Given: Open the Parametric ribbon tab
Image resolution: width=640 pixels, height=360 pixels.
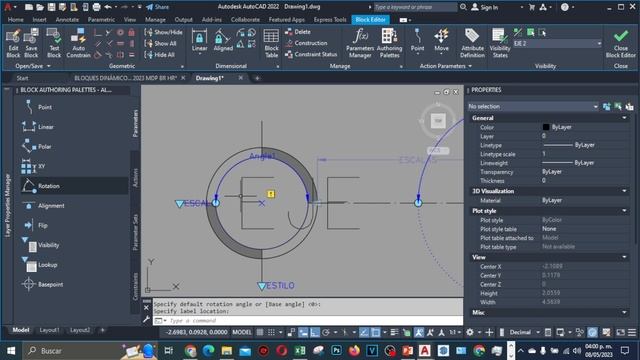Looking at the screenshot, I should pyautogui.click(x=101, y=19).
